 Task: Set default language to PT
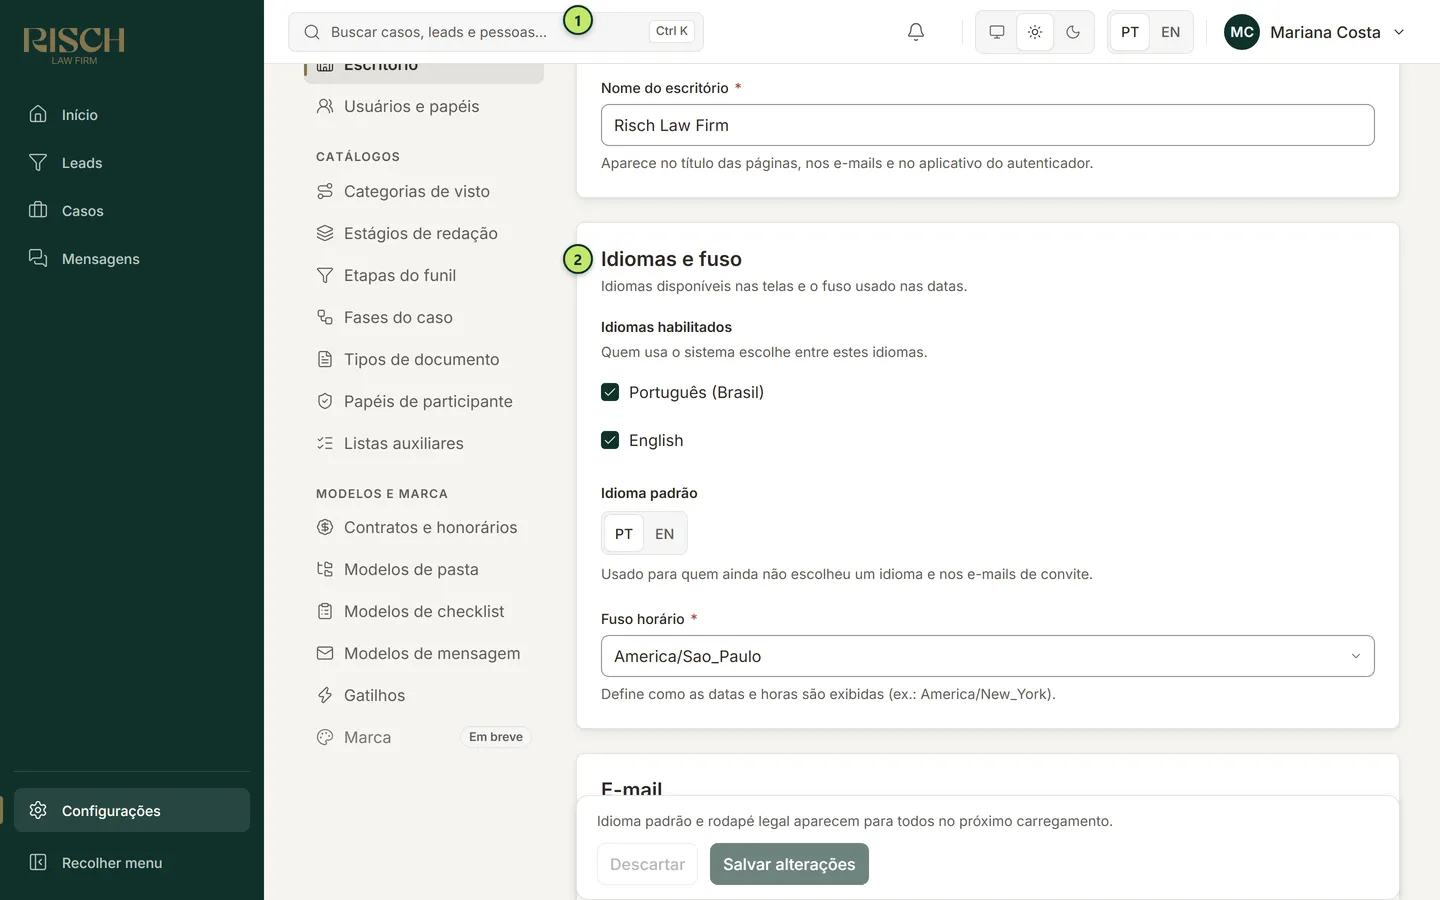coord(624,534)
